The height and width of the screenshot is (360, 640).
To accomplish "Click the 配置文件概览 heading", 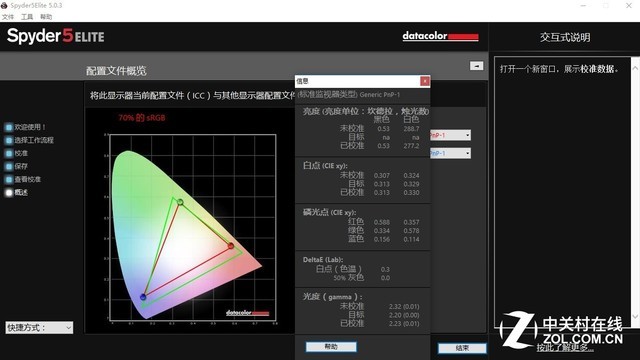I will tap(116, 71).
